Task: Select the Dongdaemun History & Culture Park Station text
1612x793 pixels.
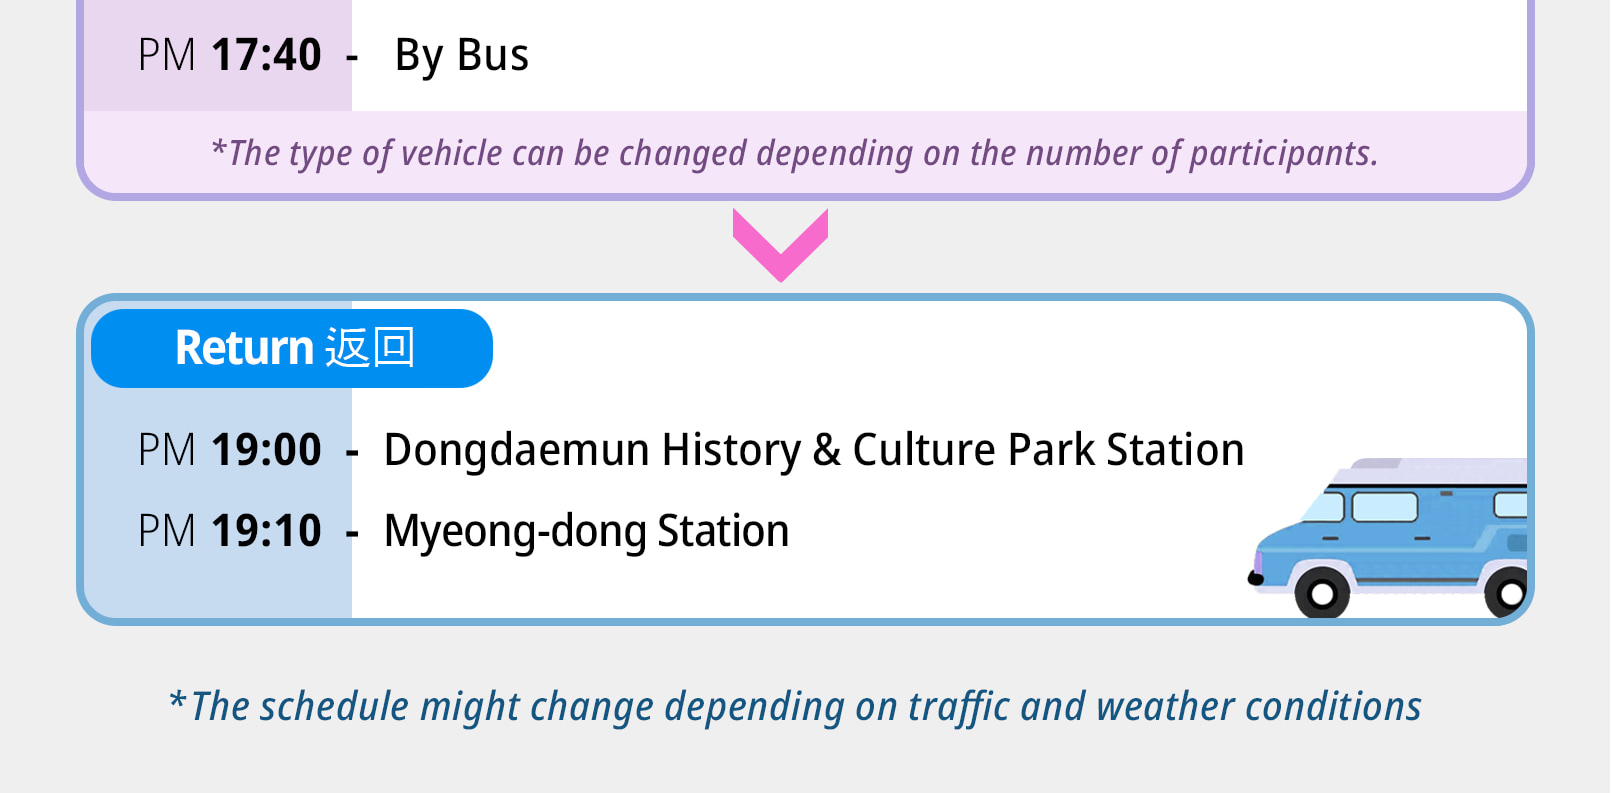Action: coord(814,450)
